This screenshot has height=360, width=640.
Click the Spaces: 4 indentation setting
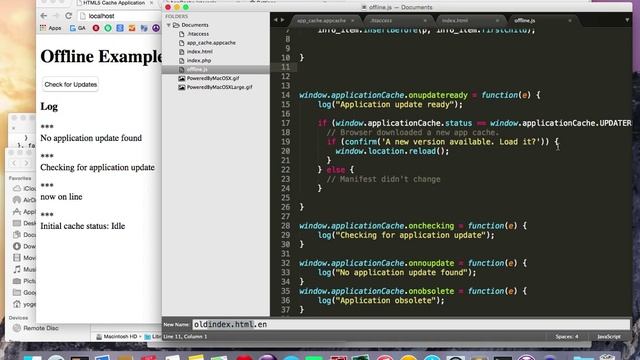pyautogui.click(x=567, y=337)
